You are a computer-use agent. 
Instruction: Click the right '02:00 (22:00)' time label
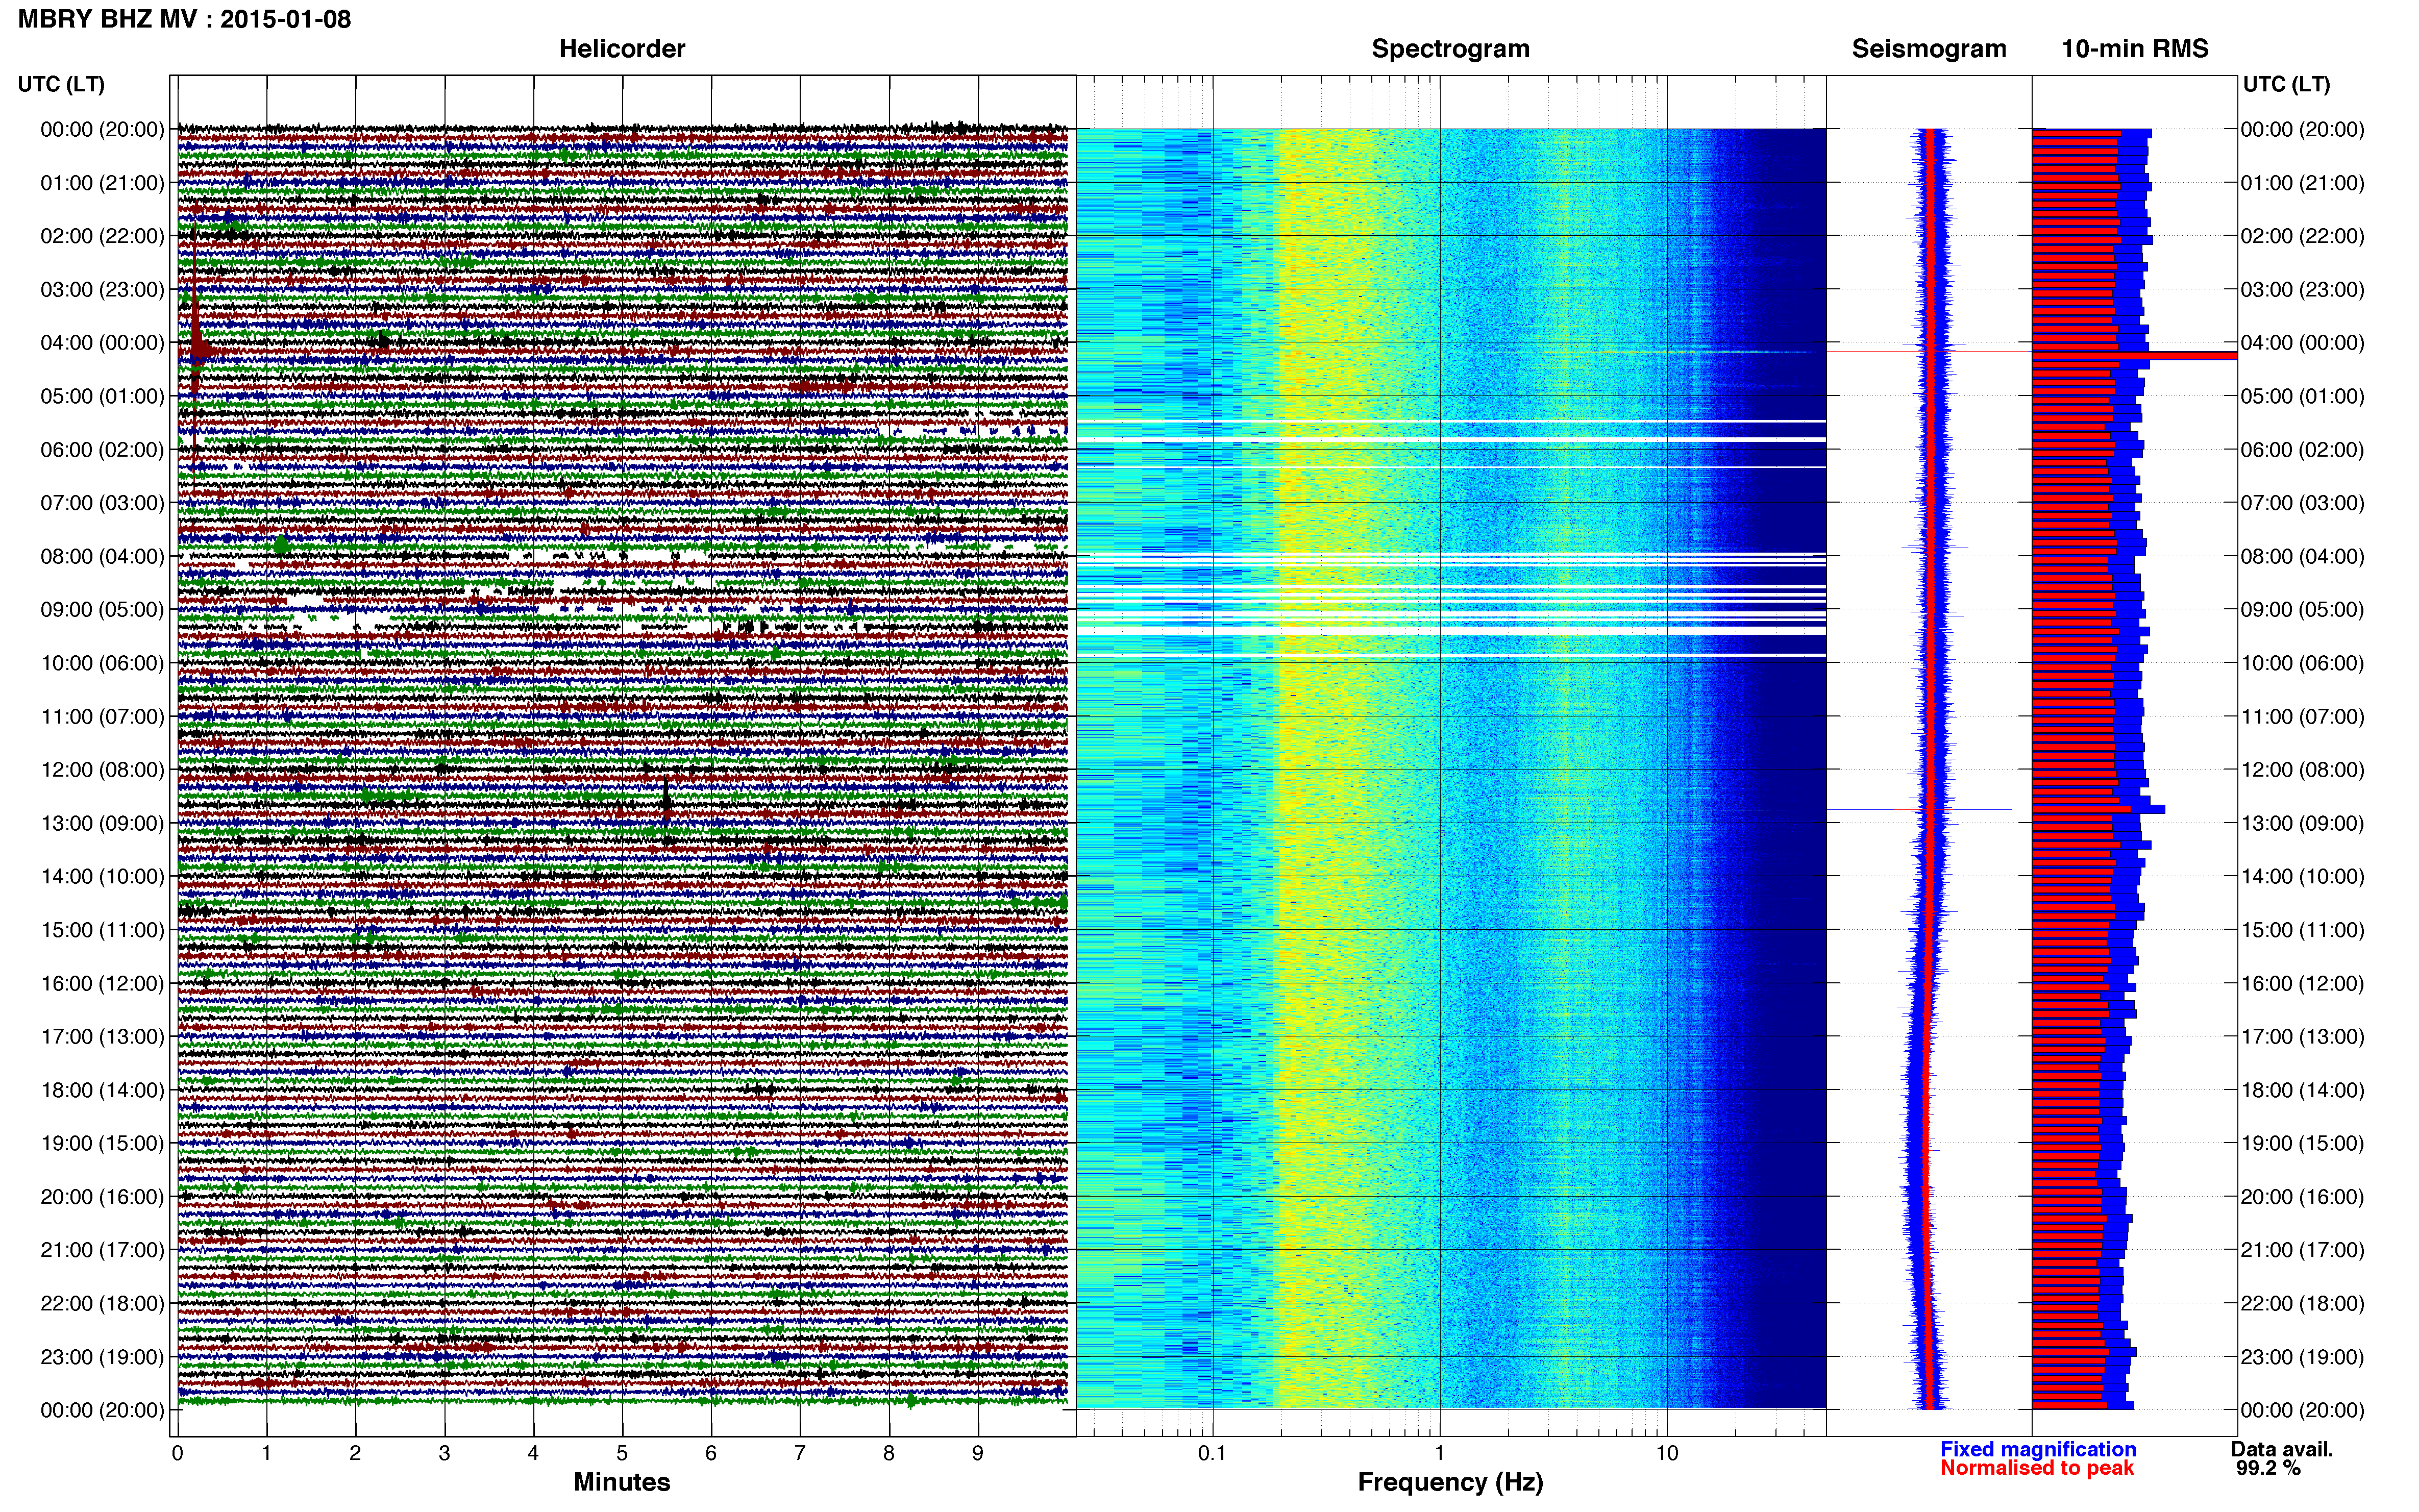coord(2303,236)
